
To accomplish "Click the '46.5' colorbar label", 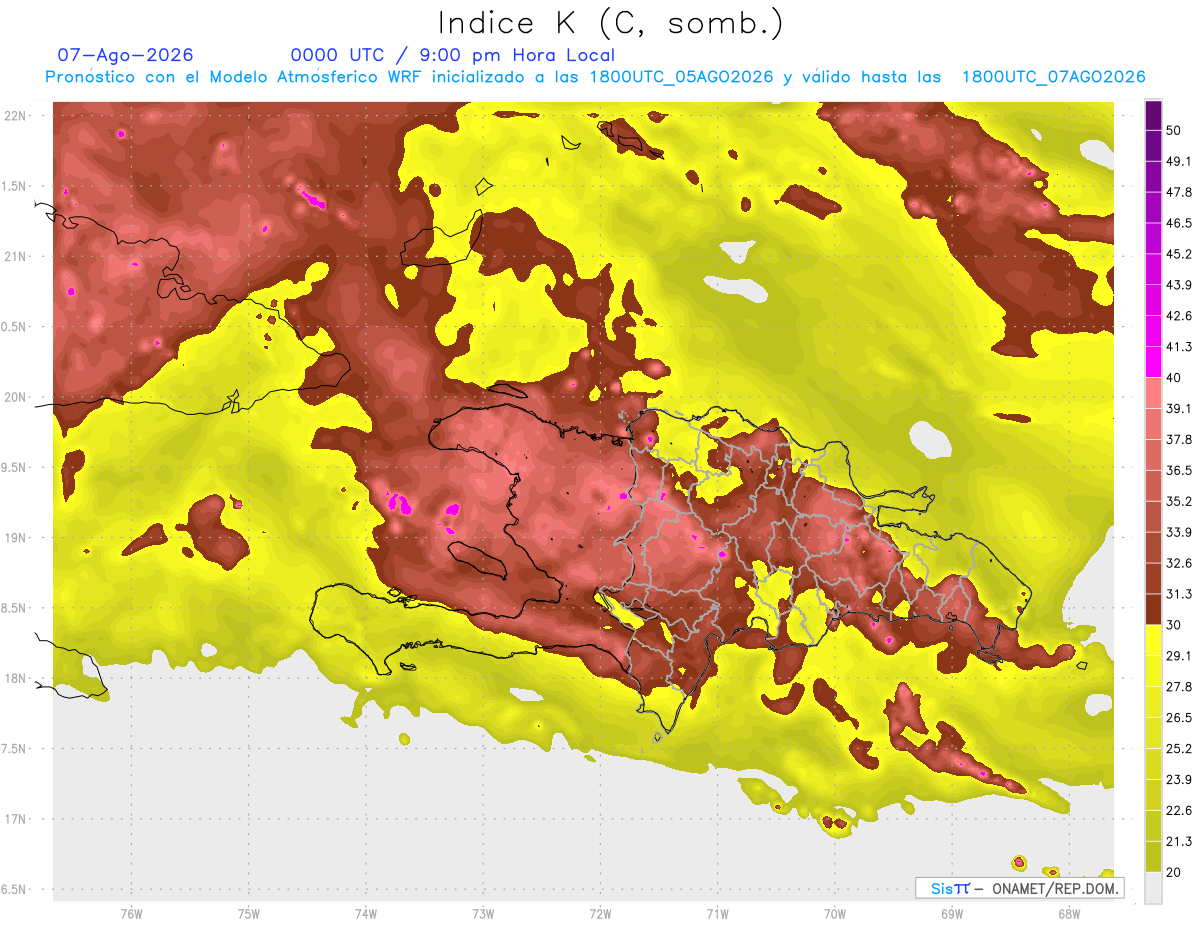I will [x=1179, y=223].
